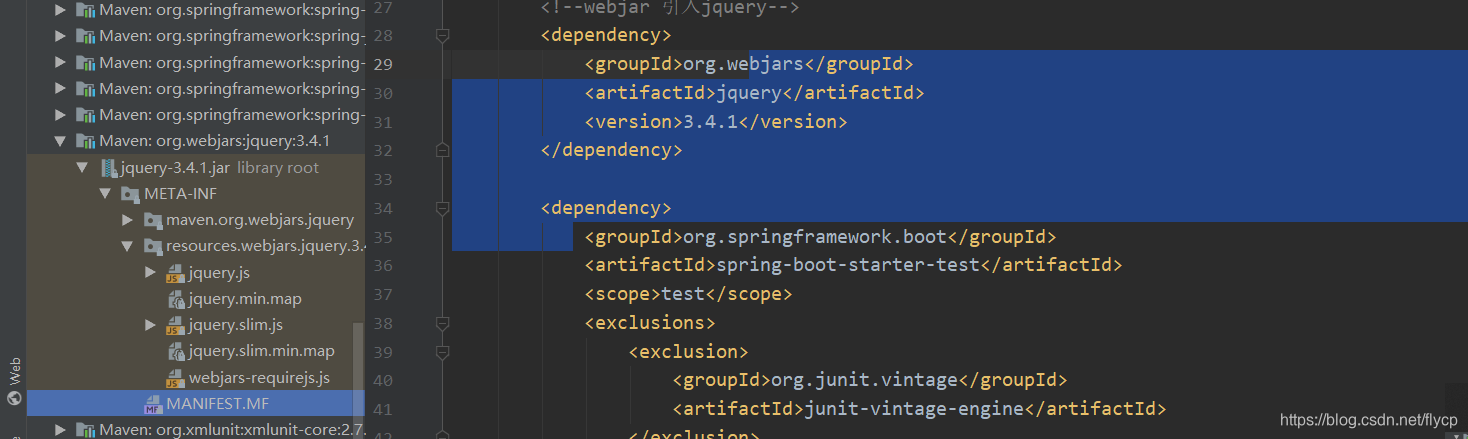Click the fold end marker at line 32
This screenshot has height=439, width=1468.
click(442, 150)
